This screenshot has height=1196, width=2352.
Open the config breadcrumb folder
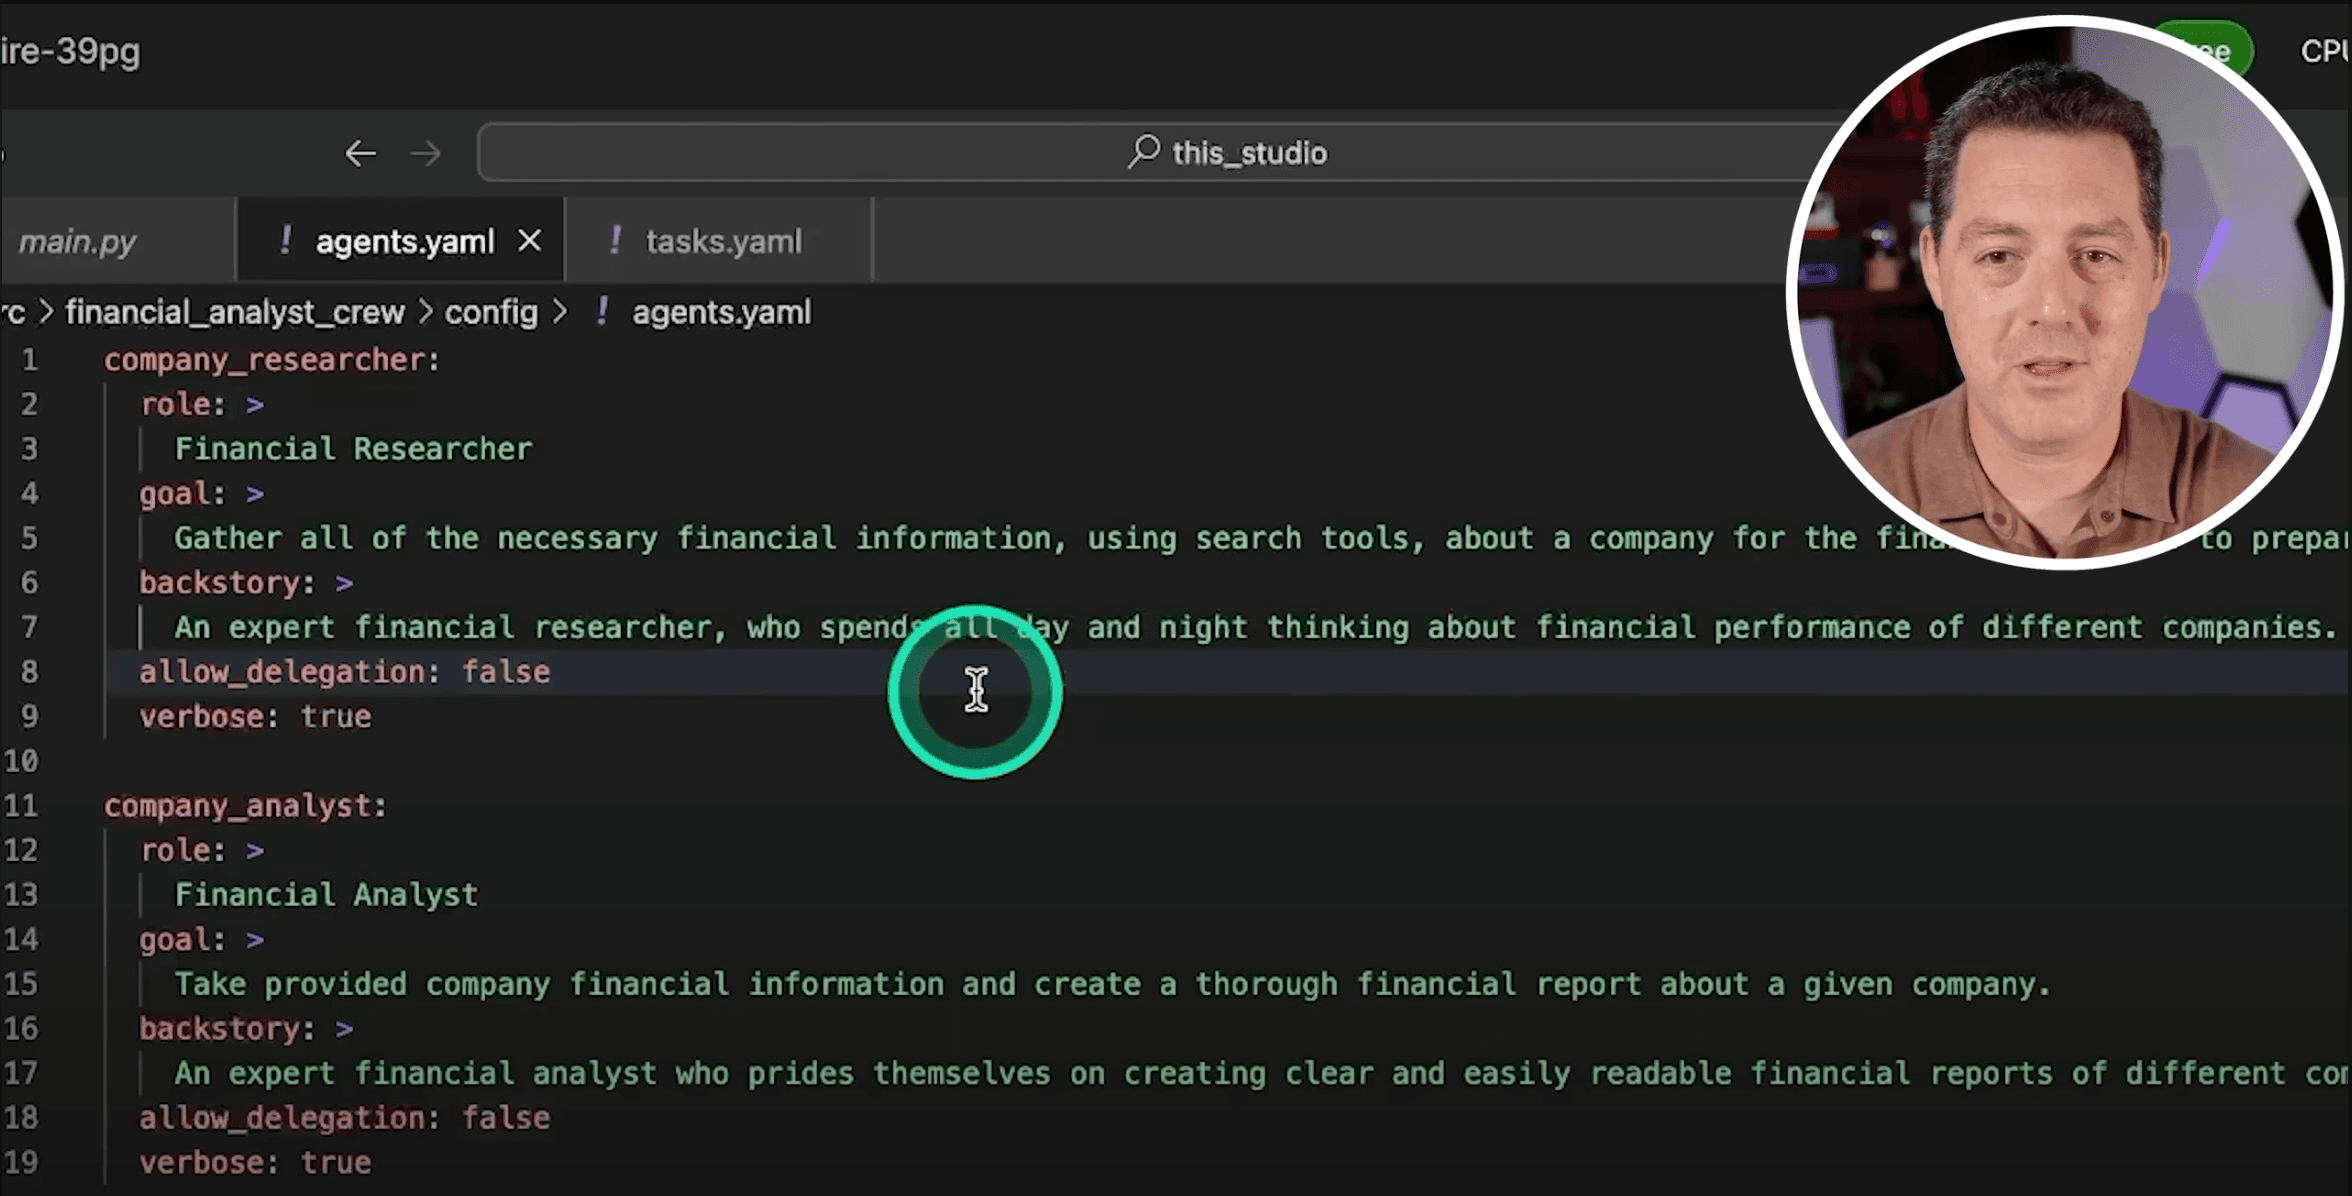(x=491, y=312)
